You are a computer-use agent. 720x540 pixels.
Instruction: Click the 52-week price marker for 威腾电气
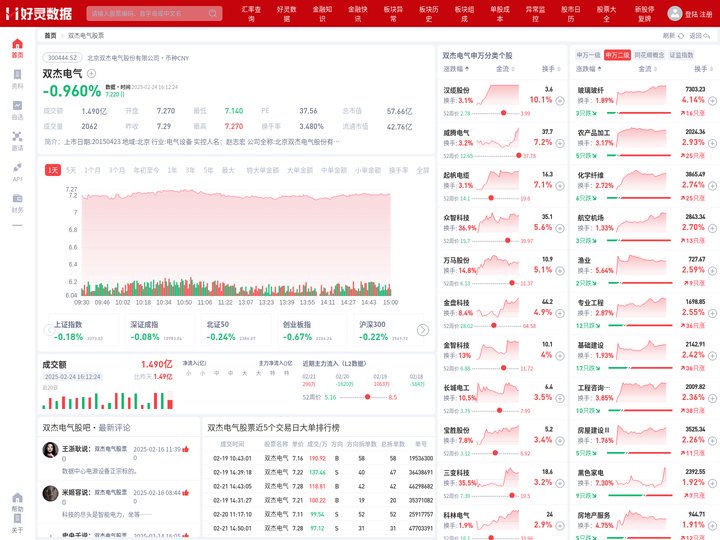[518, 156]
